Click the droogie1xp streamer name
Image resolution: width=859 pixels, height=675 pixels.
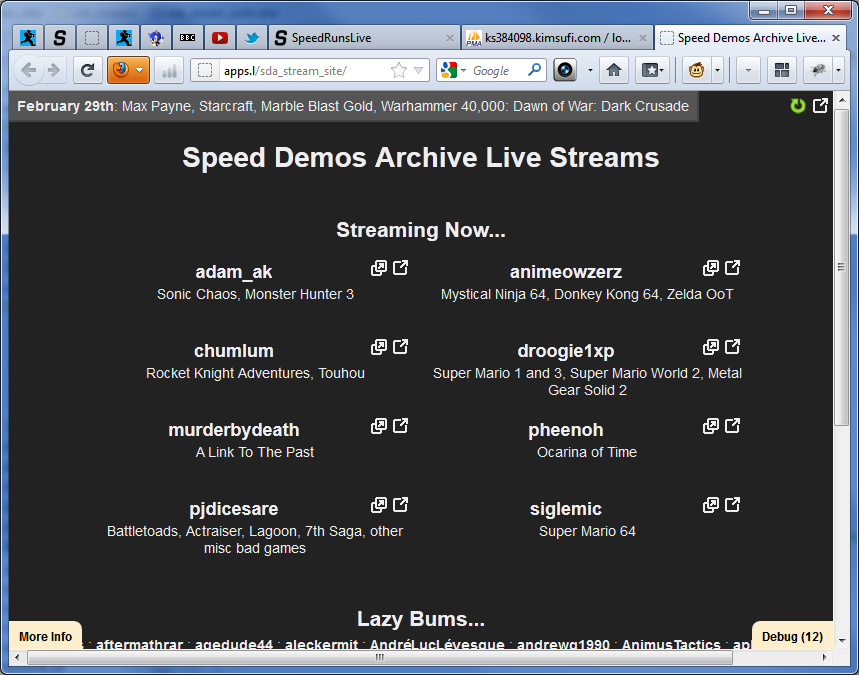coord(565,351)
